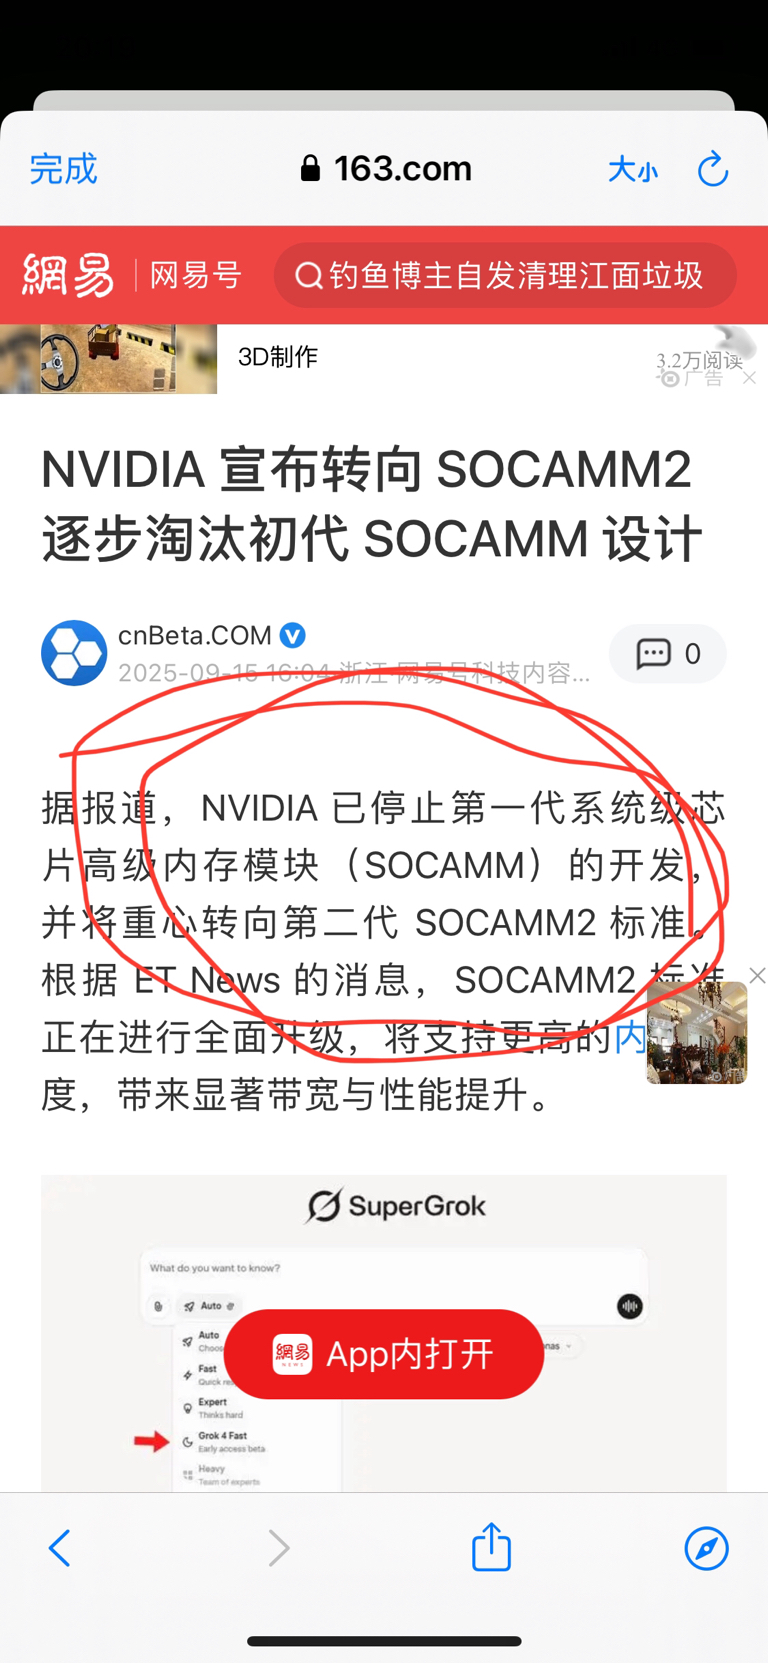Go back with the left chevron
The width and height of the screenshot is (768, 1663).
[x=60, y=1548]
